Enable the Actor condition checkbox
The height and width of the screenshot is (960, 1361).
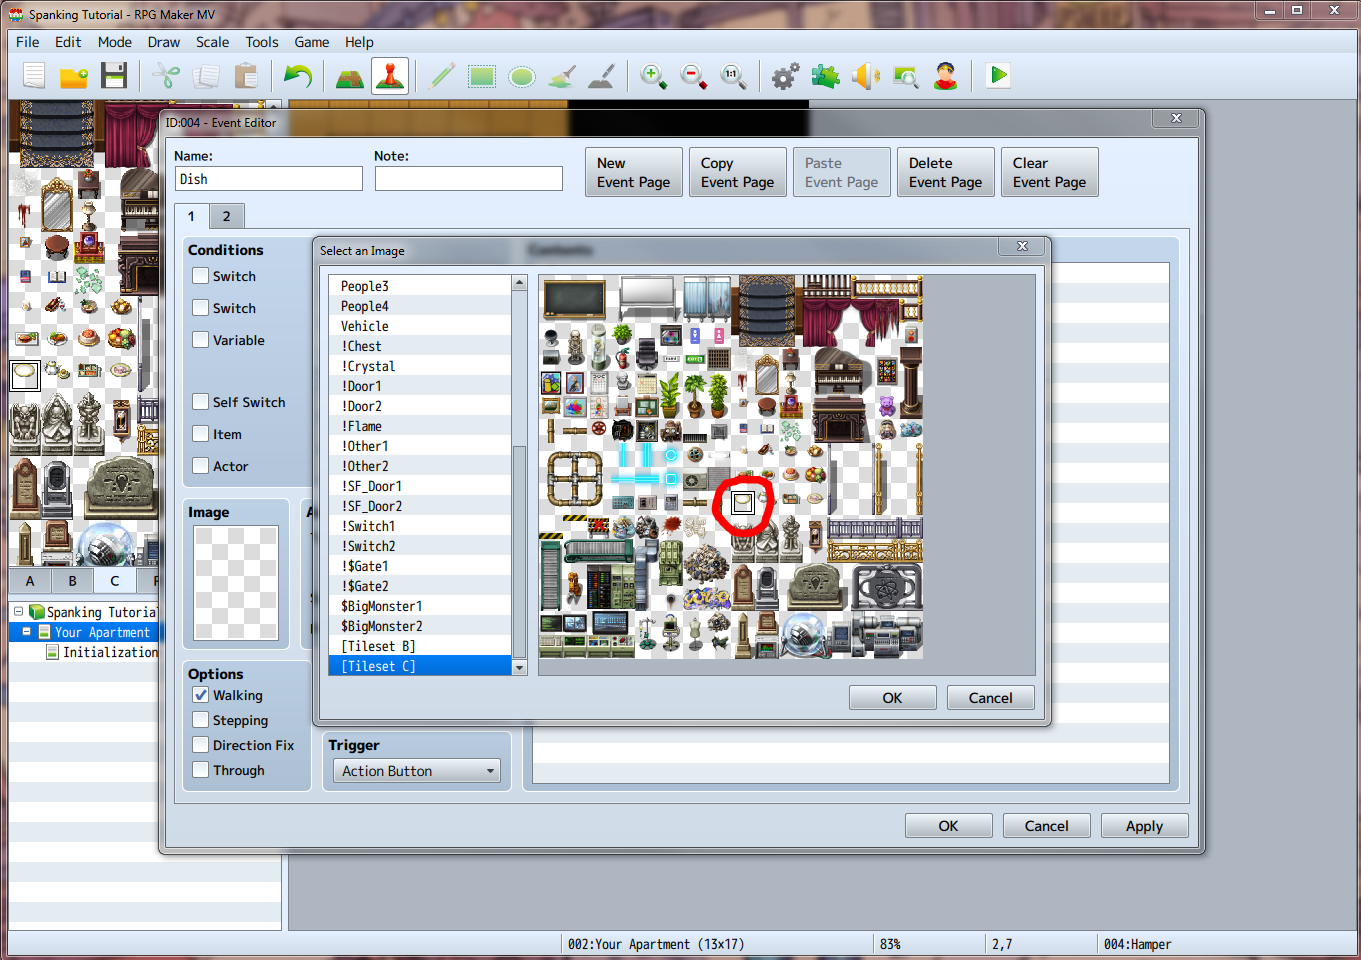tap(201, 466)
